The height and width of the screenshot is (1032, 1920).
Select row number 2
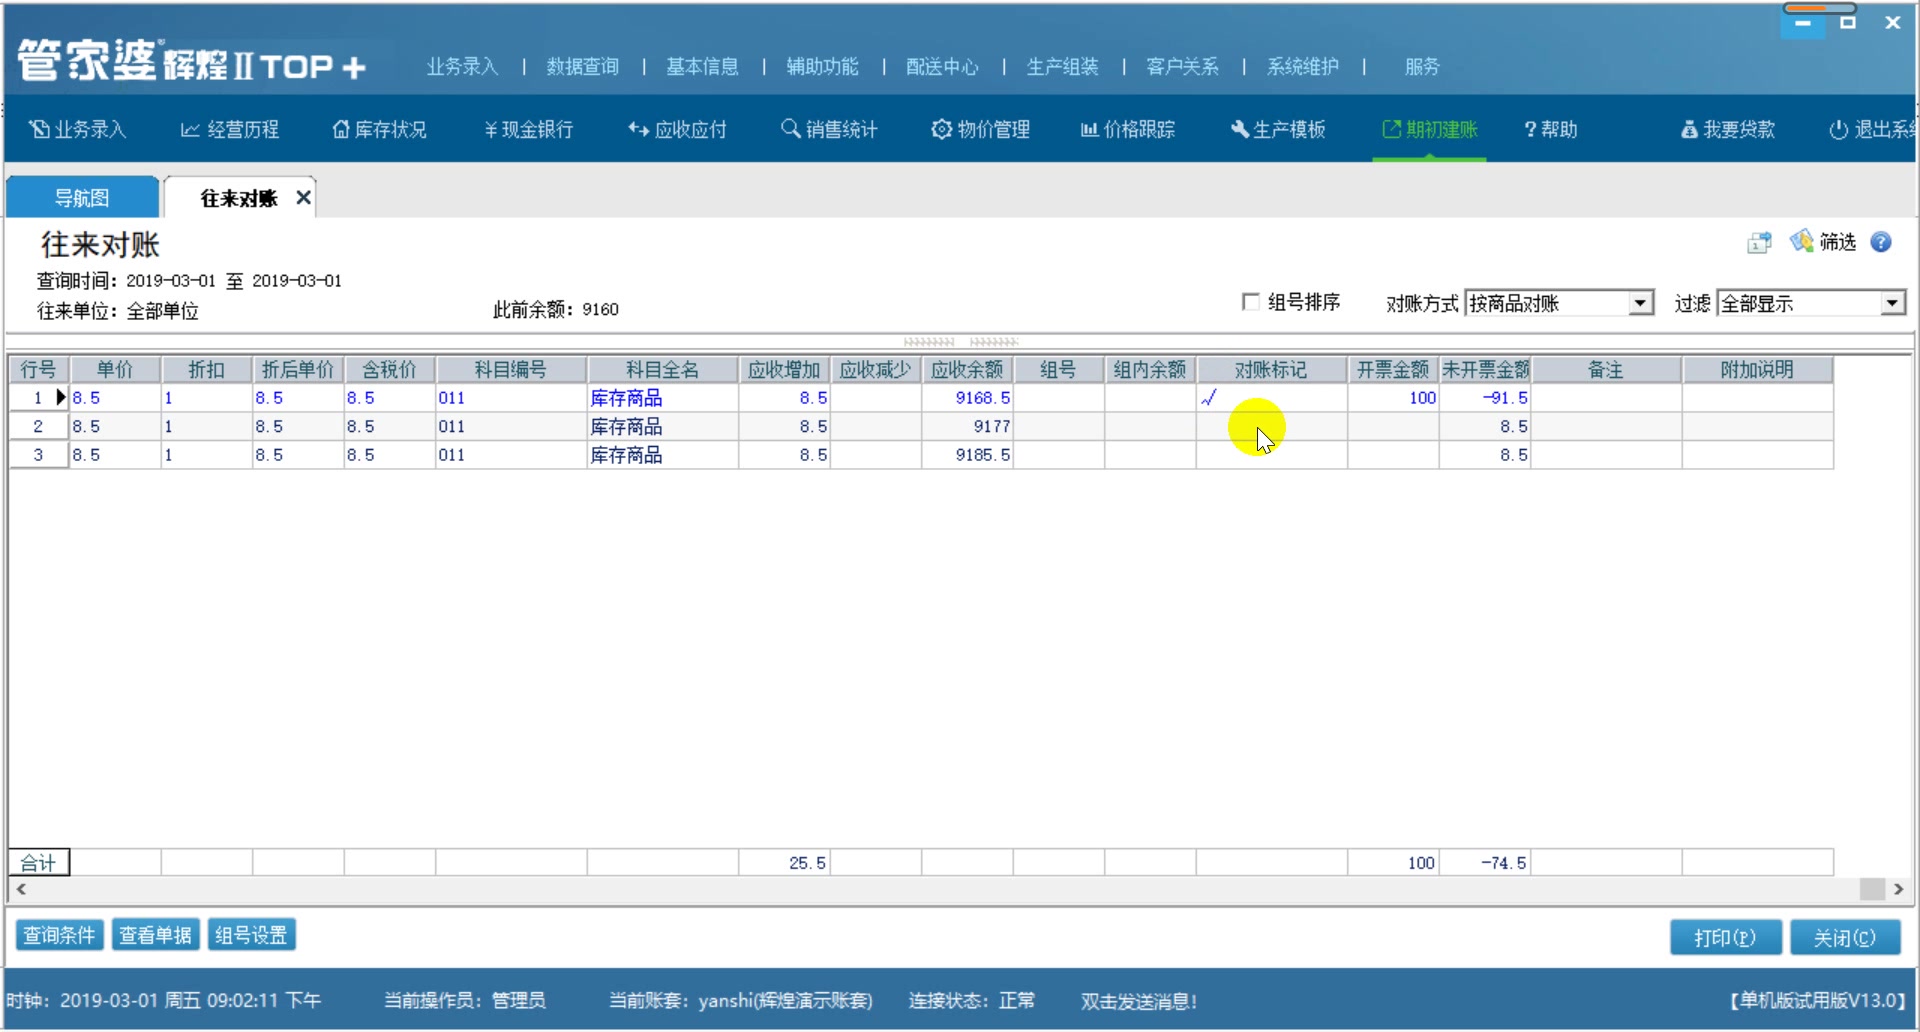click(38, 427)
